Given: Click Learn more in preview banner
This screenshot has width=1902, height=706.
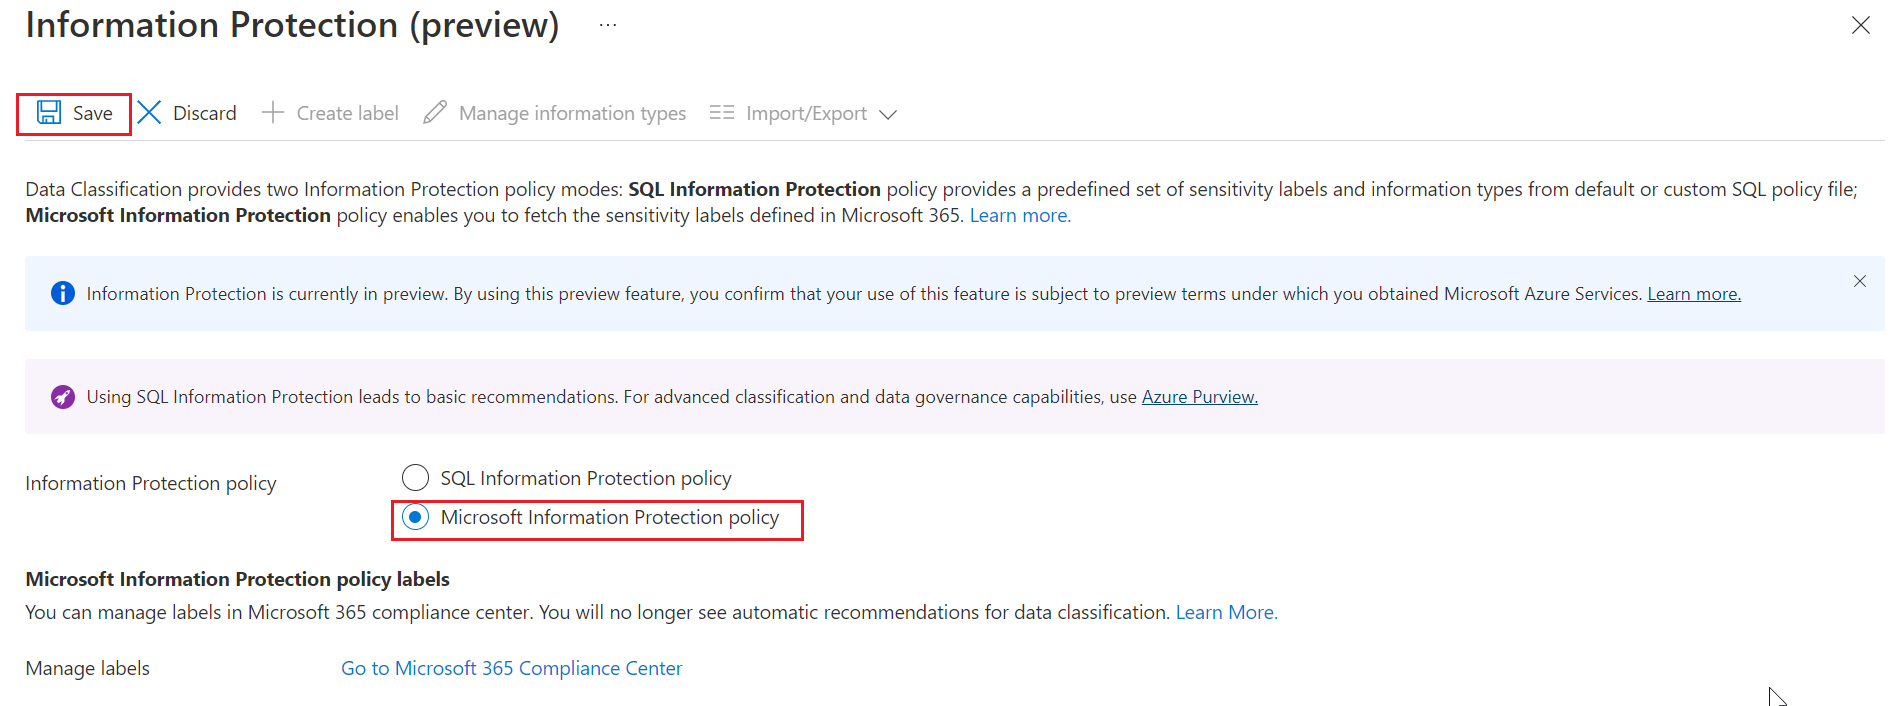Looking at the screenshot, I should [1694, 294].
